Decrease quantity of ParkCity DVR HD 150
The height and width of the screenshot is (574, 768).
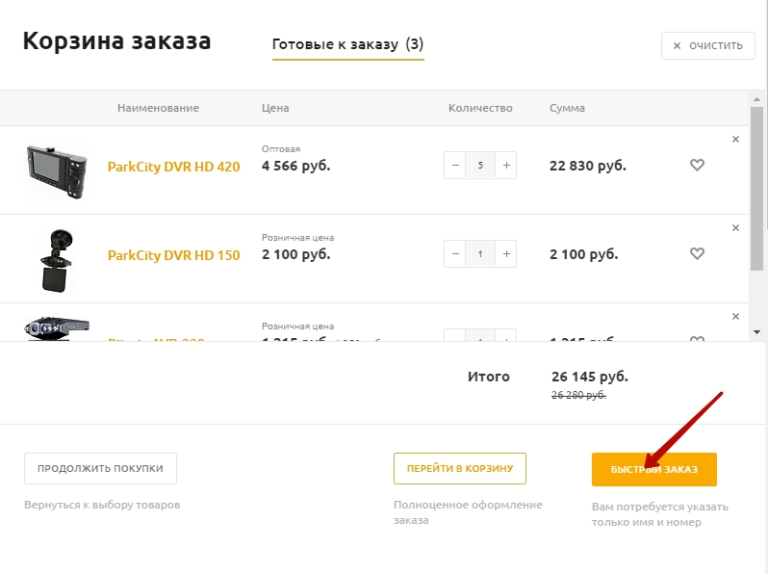(455, 254)
